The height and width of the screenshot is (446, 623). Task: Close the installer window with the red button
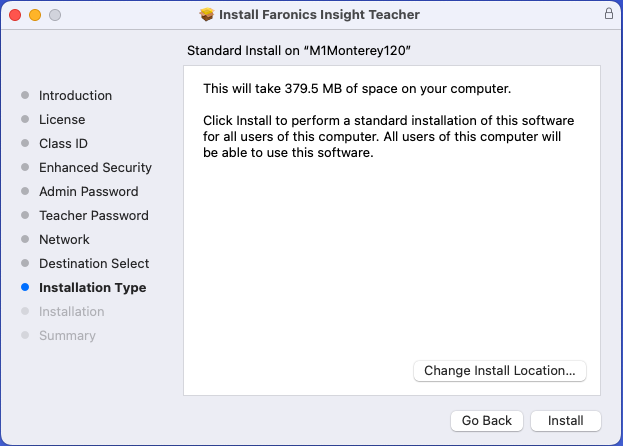15,15
